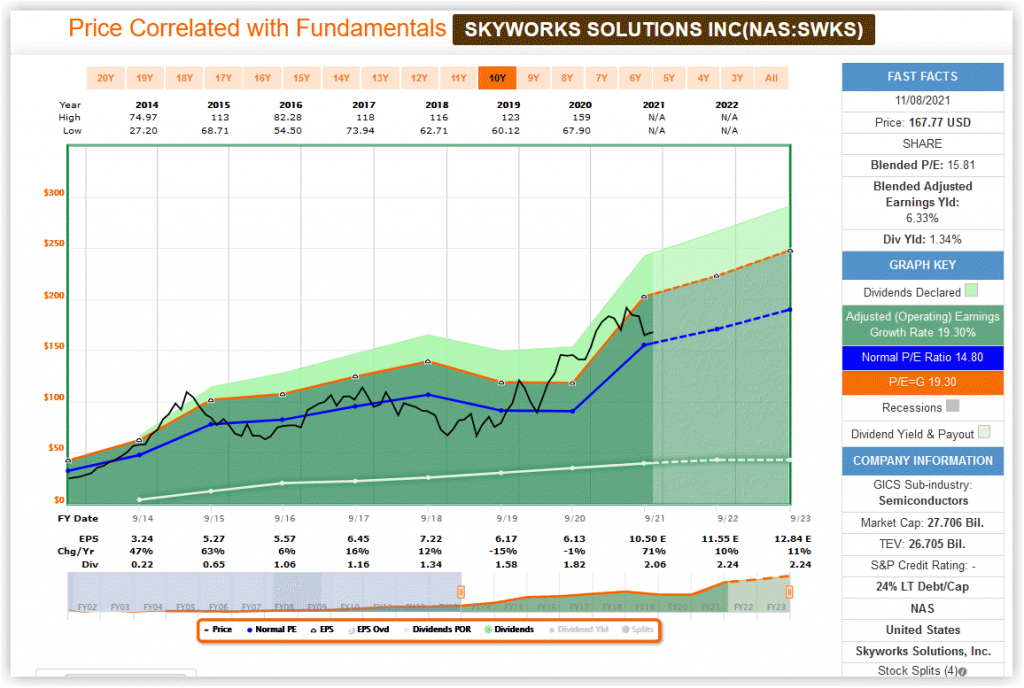Click the P/E=G 19.30 orange button
This screenshot has width=1024, height=688.
[x=921, y=381]
